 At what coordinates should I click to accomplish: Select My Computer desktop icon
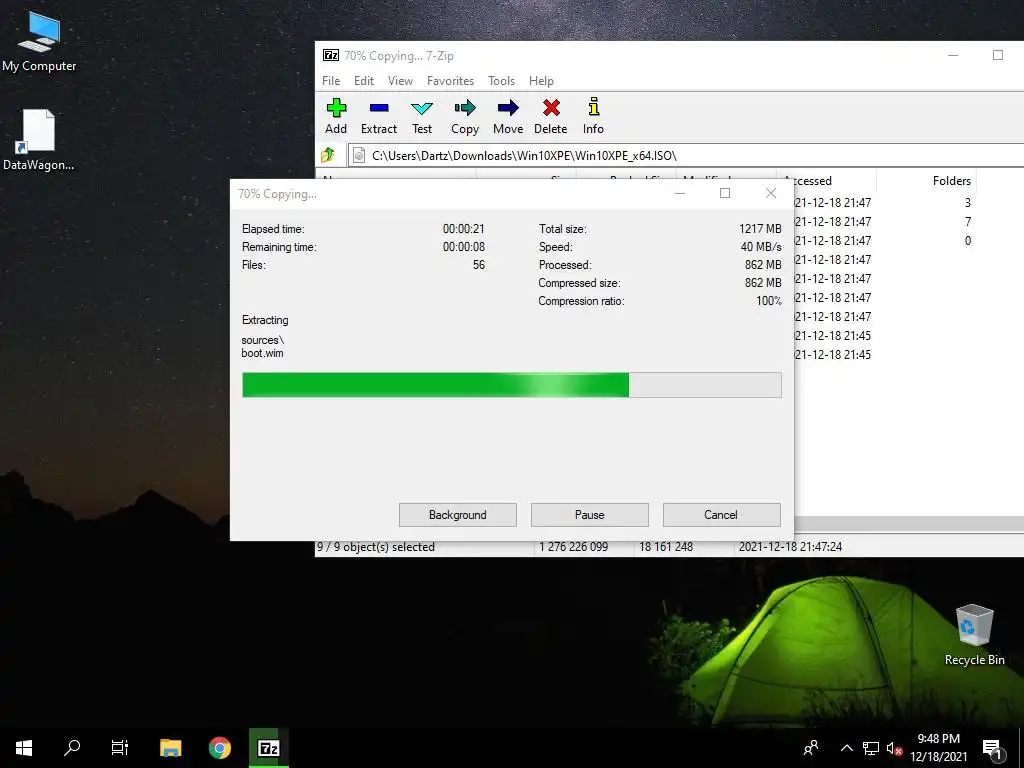click(x=39, y=42)
